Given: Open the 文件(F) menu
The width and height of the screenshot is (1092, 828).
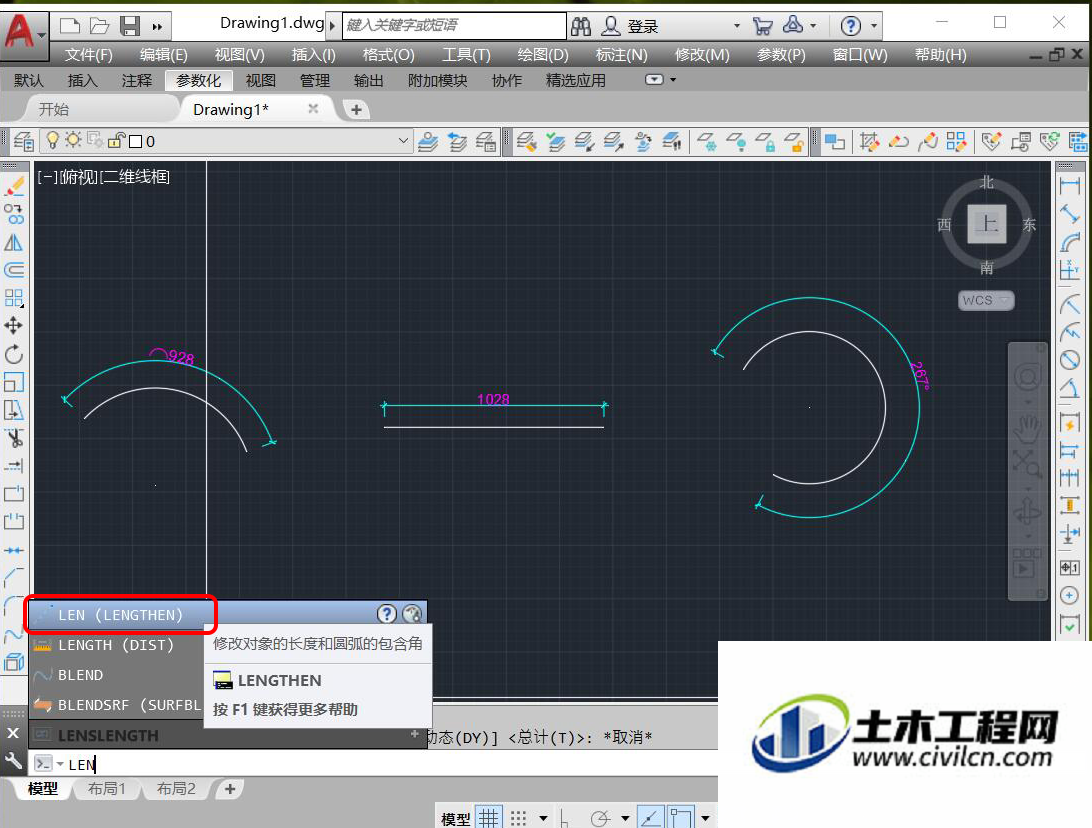Looking at the screenshot, I should (x=88, y=54).
